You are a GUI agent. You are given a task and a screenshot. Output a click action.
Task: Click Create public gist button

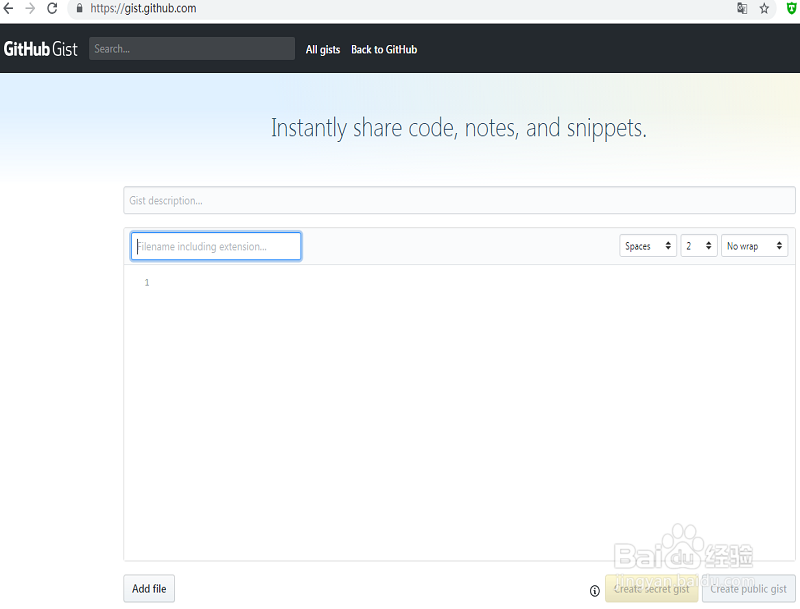click(x=748, y=589)
